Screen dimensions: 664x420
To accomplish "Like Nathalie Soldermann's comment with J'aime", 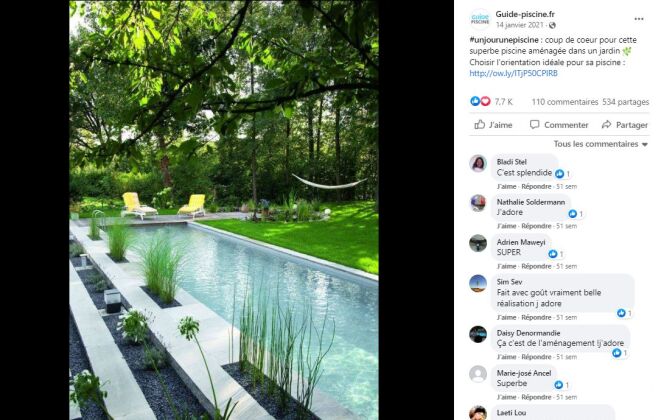I will 506,226.
